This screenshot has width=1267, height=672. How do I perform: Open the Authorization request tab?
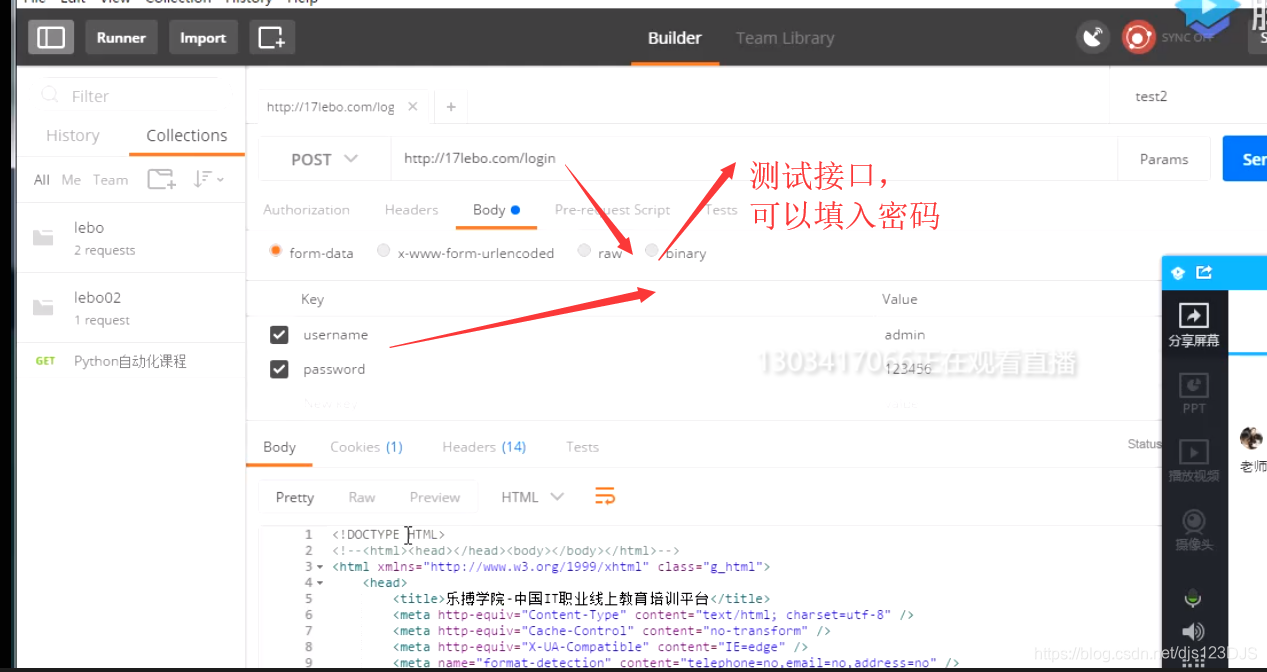[306, 210]
